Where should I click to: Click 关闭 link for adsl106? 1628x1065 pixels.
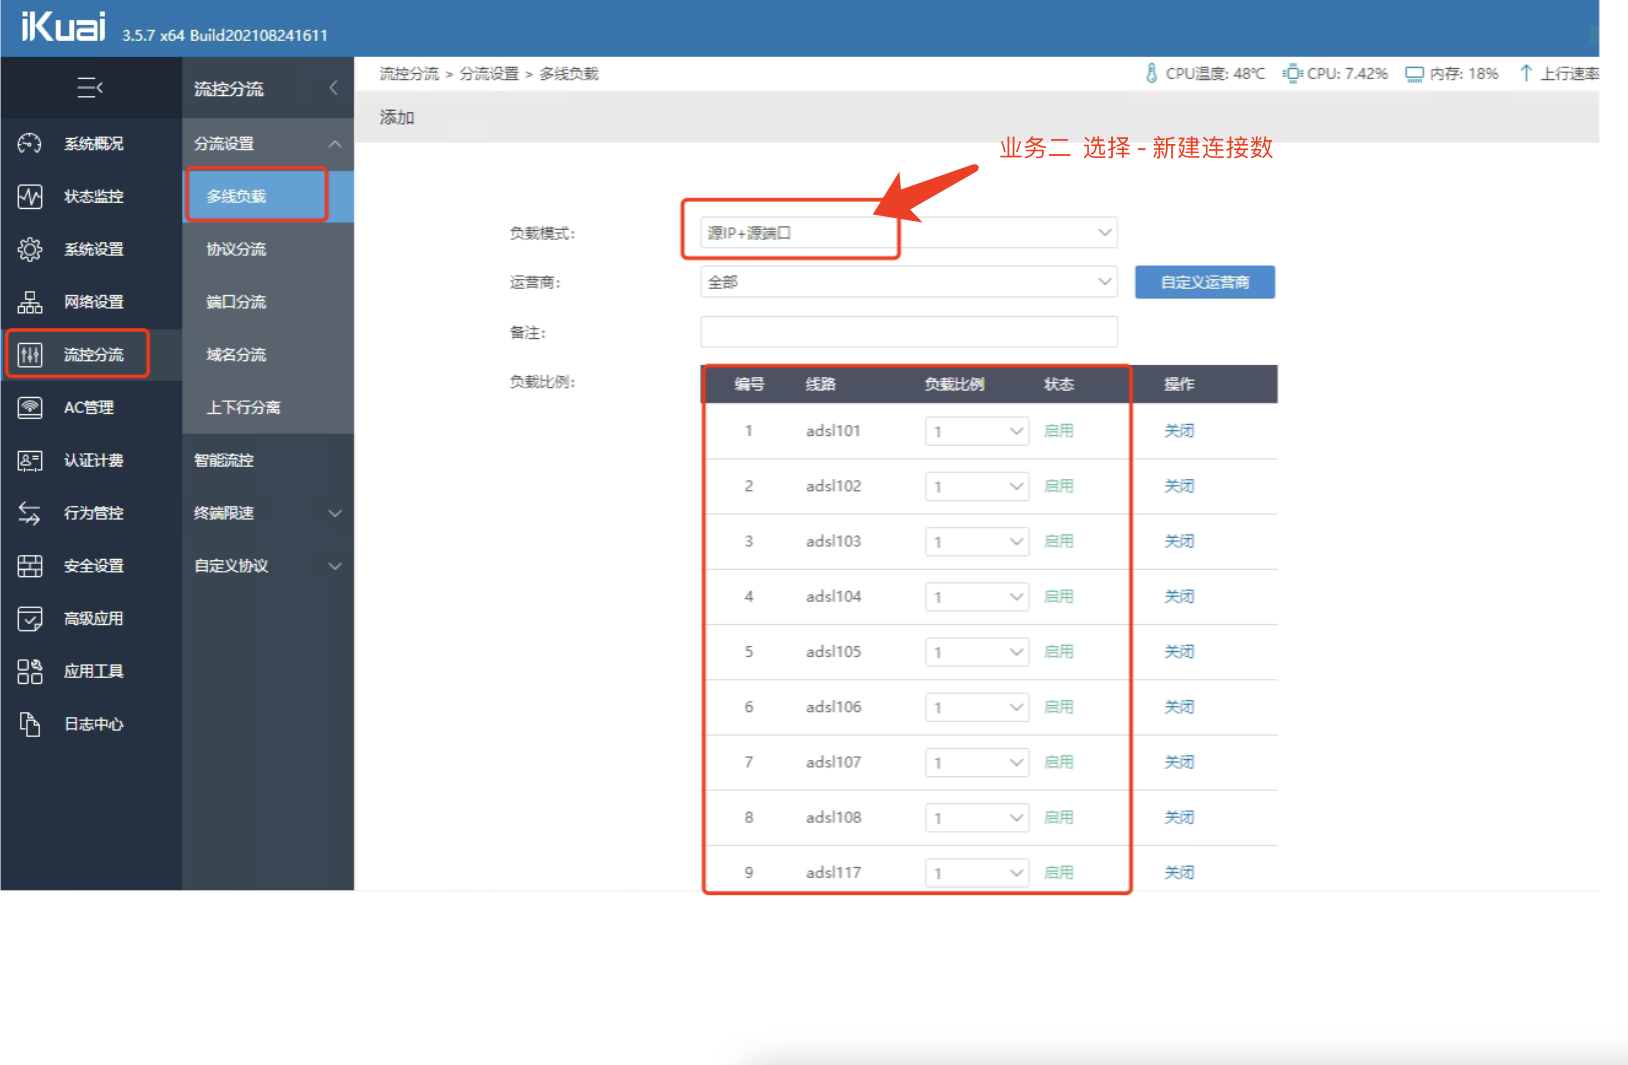tap(1179, 707)
